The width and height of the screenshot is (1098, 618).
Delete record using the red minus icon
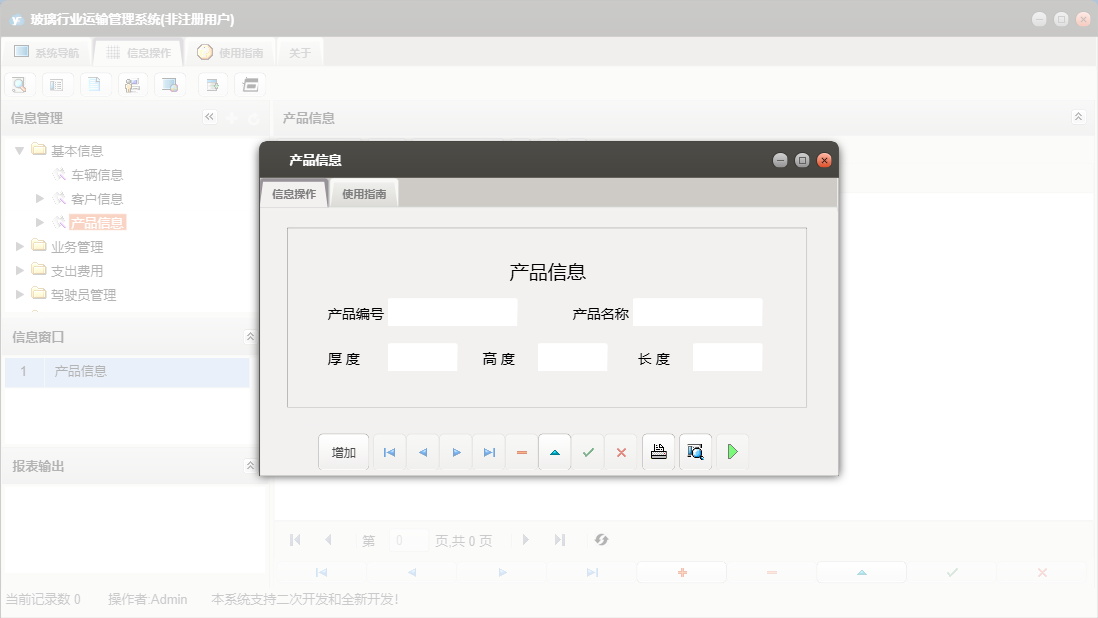521,451
